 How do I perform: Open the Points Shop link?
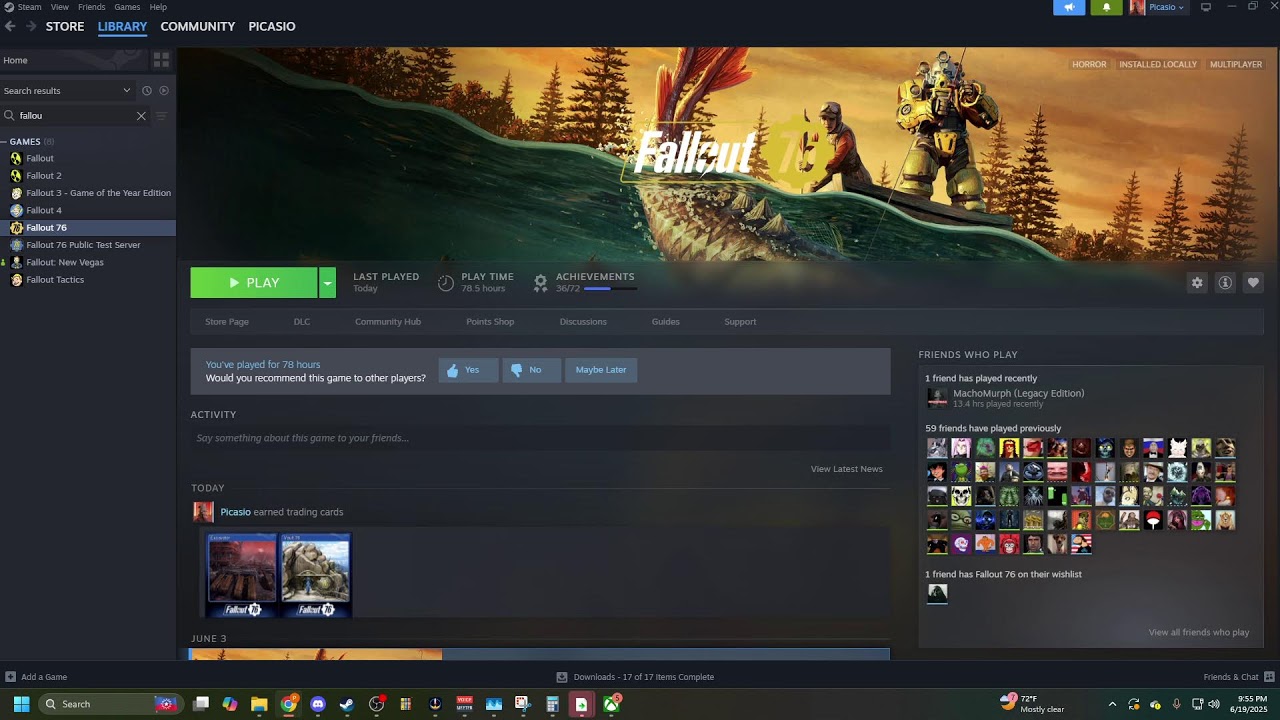click(x=490, y=322)
